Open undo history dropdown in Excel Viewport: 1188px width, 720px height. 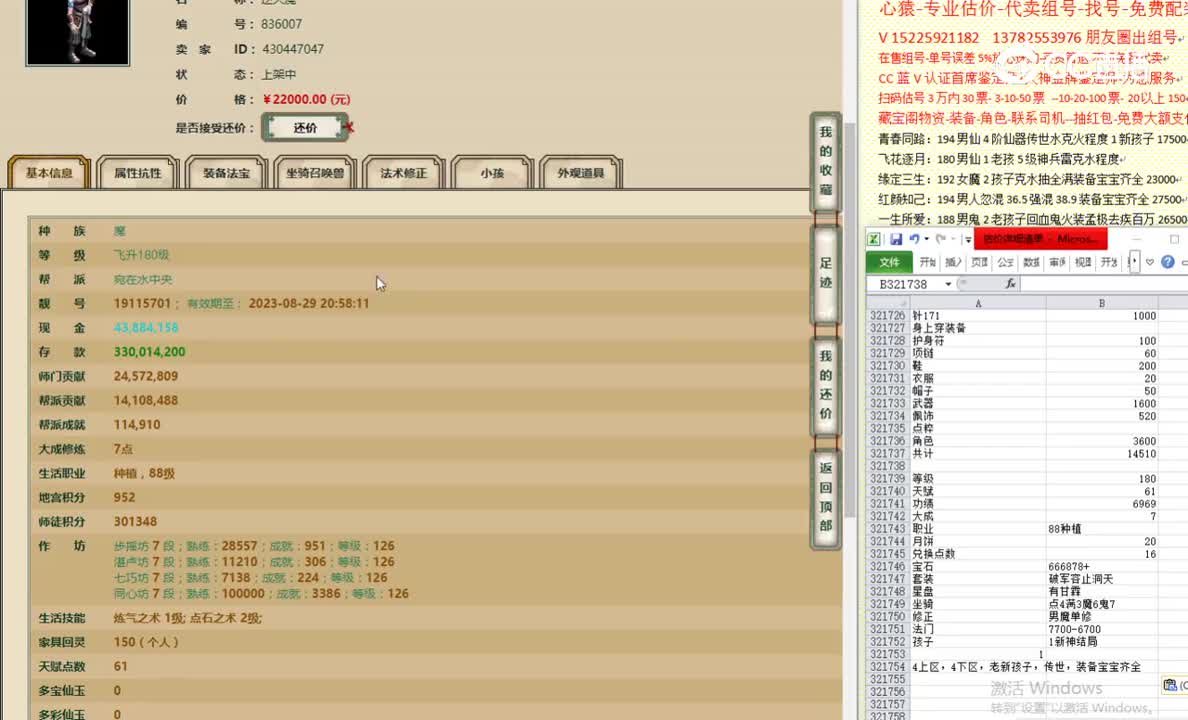tap(927, 239)
